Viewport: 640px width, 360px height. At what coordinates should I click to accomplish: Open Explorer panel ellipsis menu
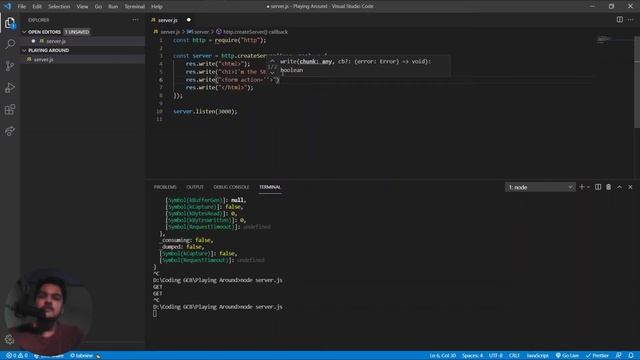pos(136,20)
